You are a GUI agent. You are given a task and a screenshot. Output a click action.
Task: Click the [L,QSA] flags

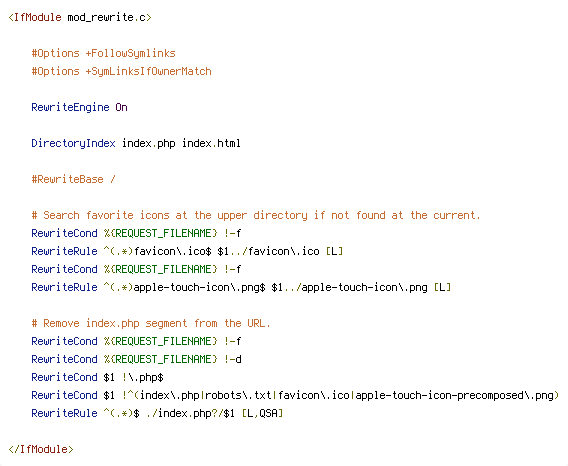(x=263, y=413)
